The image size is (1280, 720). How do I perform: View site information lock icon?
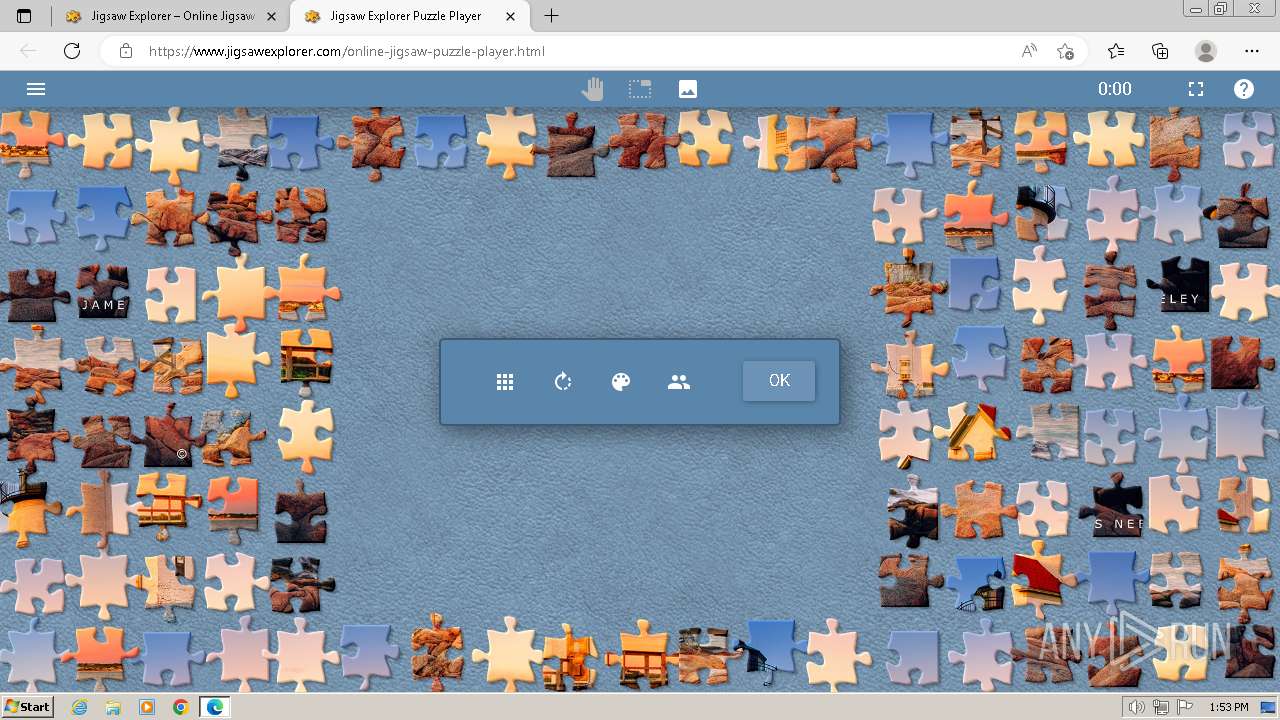(x=125, y=51)
